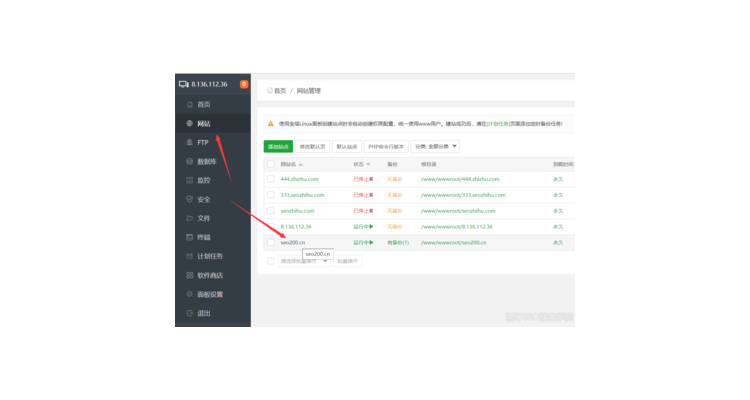Open site seozhihu.com in the name column

(298, 211)
